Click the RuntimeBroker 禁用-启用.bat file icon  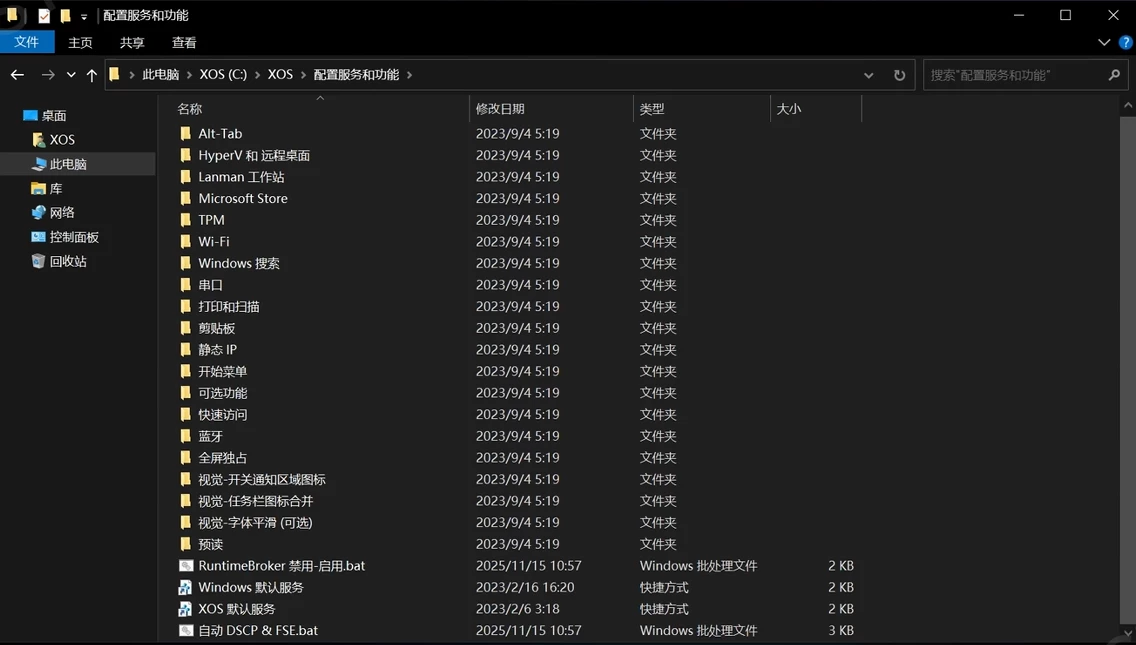[x=186, y=566]
